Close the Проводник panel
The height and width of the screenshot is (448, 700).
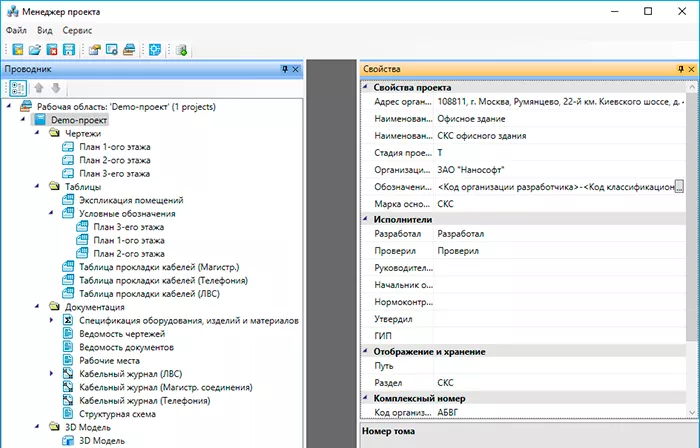click(296, 69)
